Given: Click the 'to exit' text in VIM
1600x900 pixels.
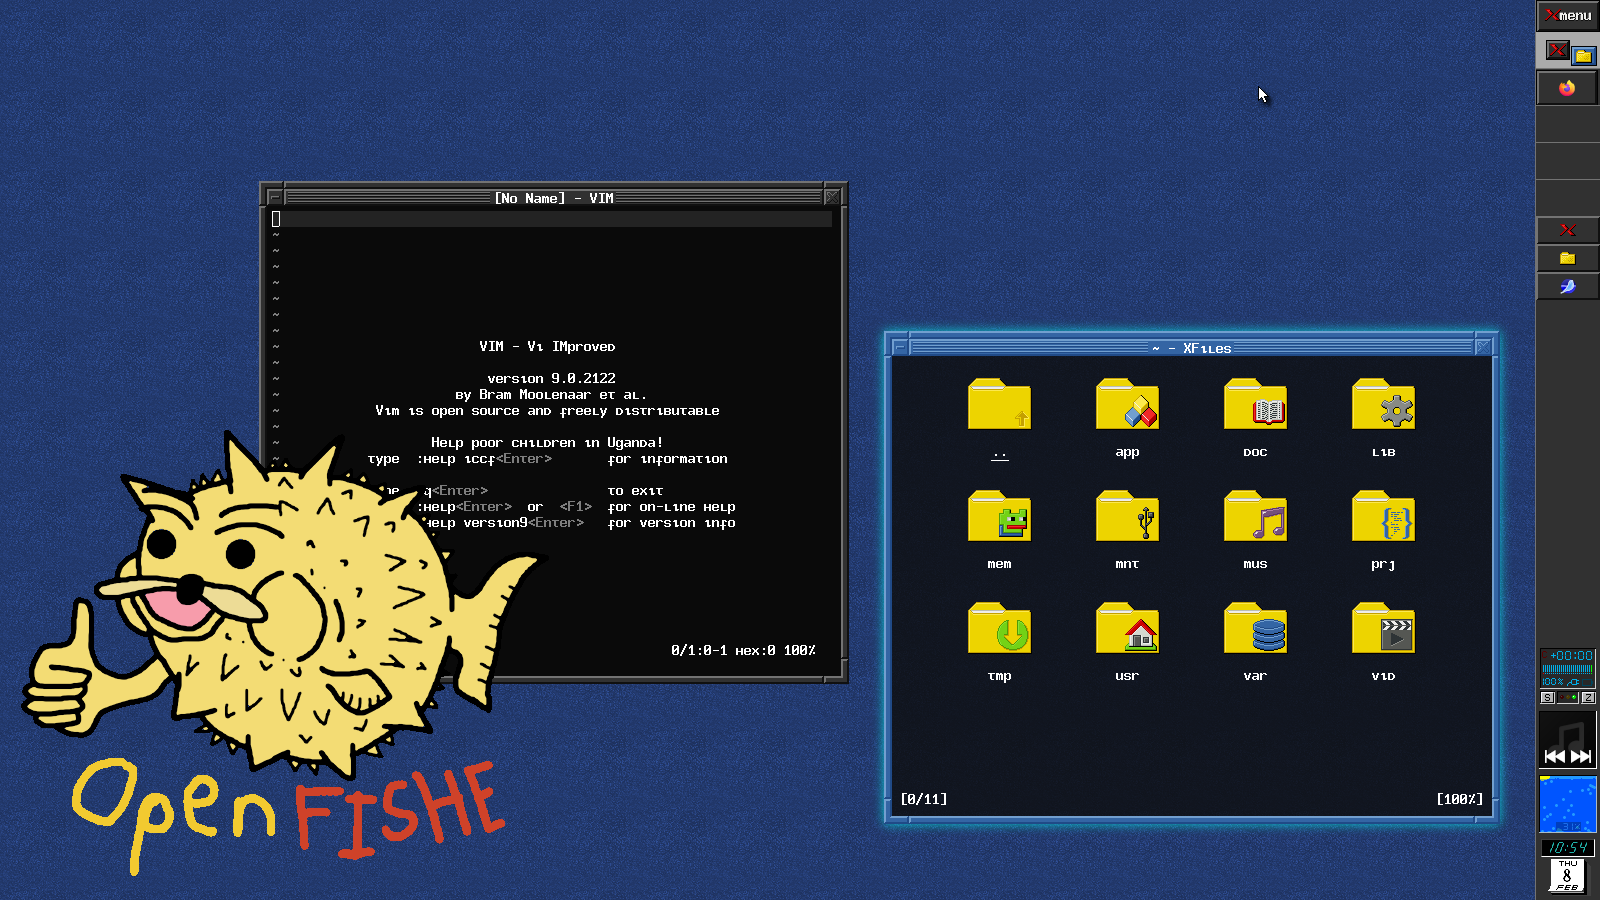Looking at the screenshot, I should (x=635, y=491).
